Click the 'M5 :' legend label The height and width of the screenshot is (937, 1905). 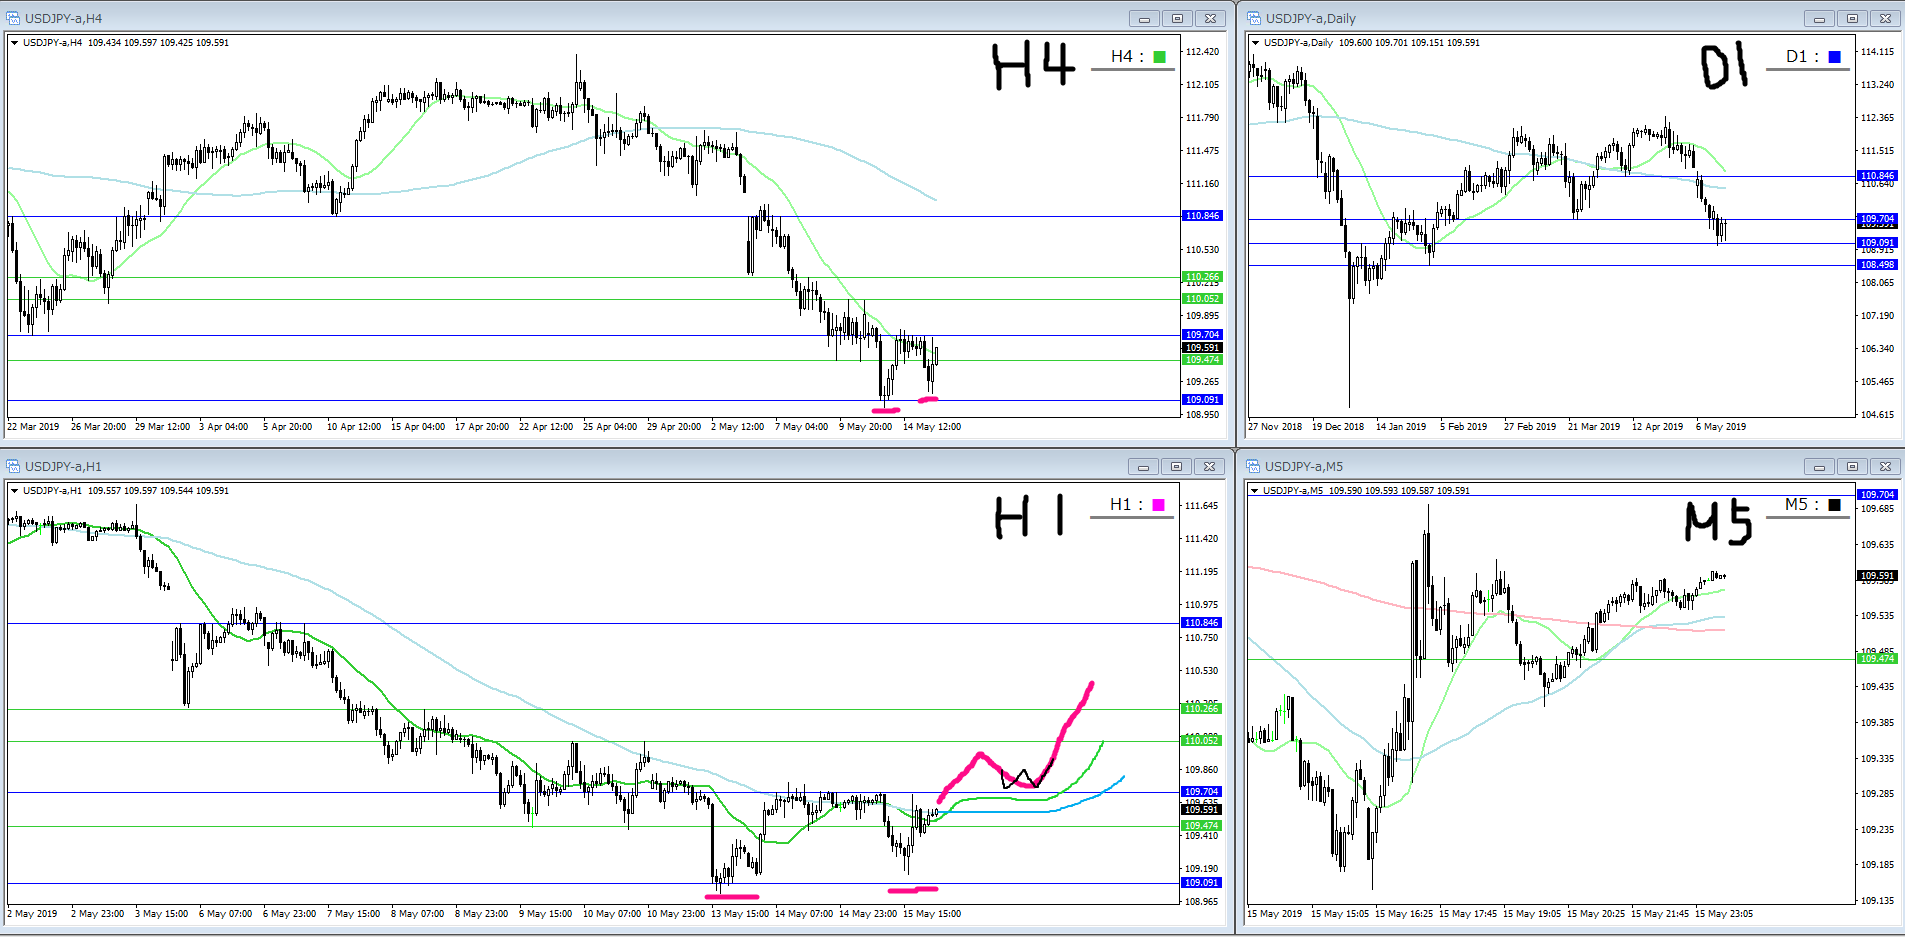[x=1802, y=505]
